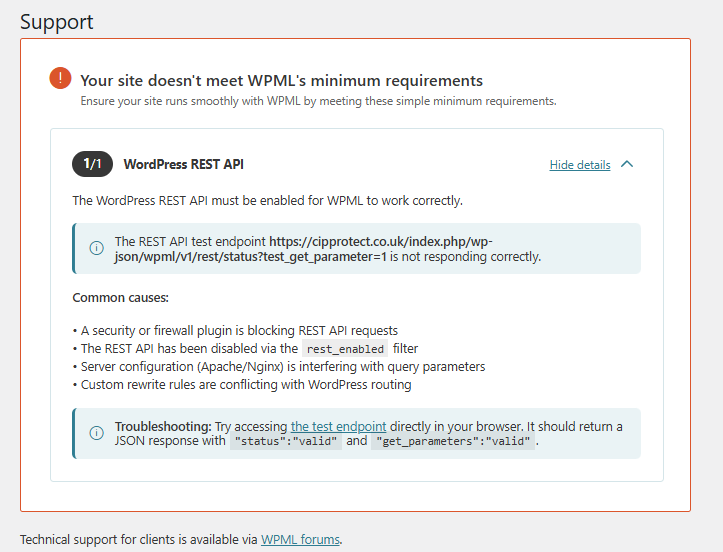Click the Common causes heading
Screen dimensions: 723x552
tap(121, 298)
